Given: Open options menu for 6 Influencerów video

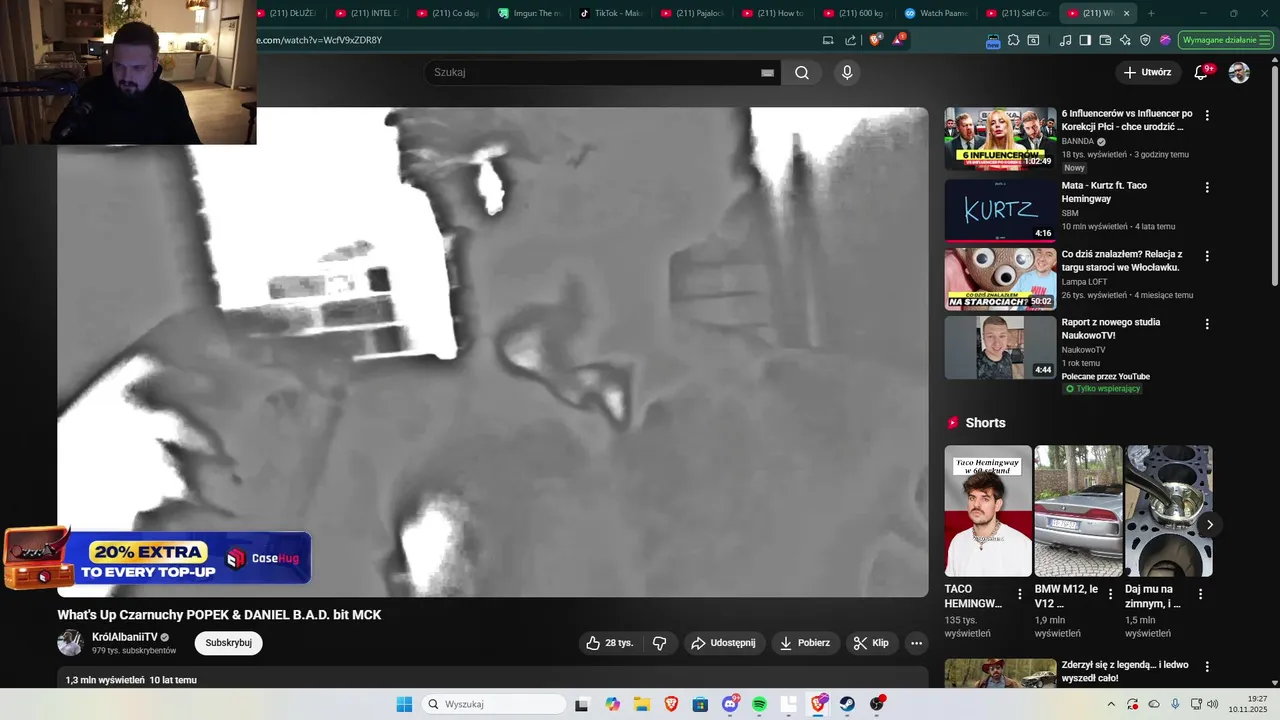Looking at the screenshot, I should [x=1207, y=115].
